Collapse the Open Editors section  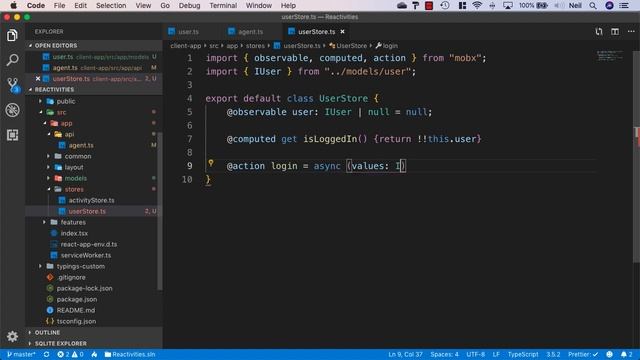pyautogui.click(x=94, y=45)
